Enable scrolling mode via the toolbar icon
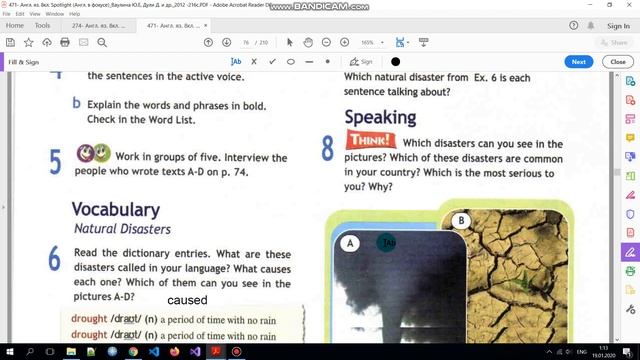The height and width of the screenshot is (360, 640). click(x=424, y=42)
